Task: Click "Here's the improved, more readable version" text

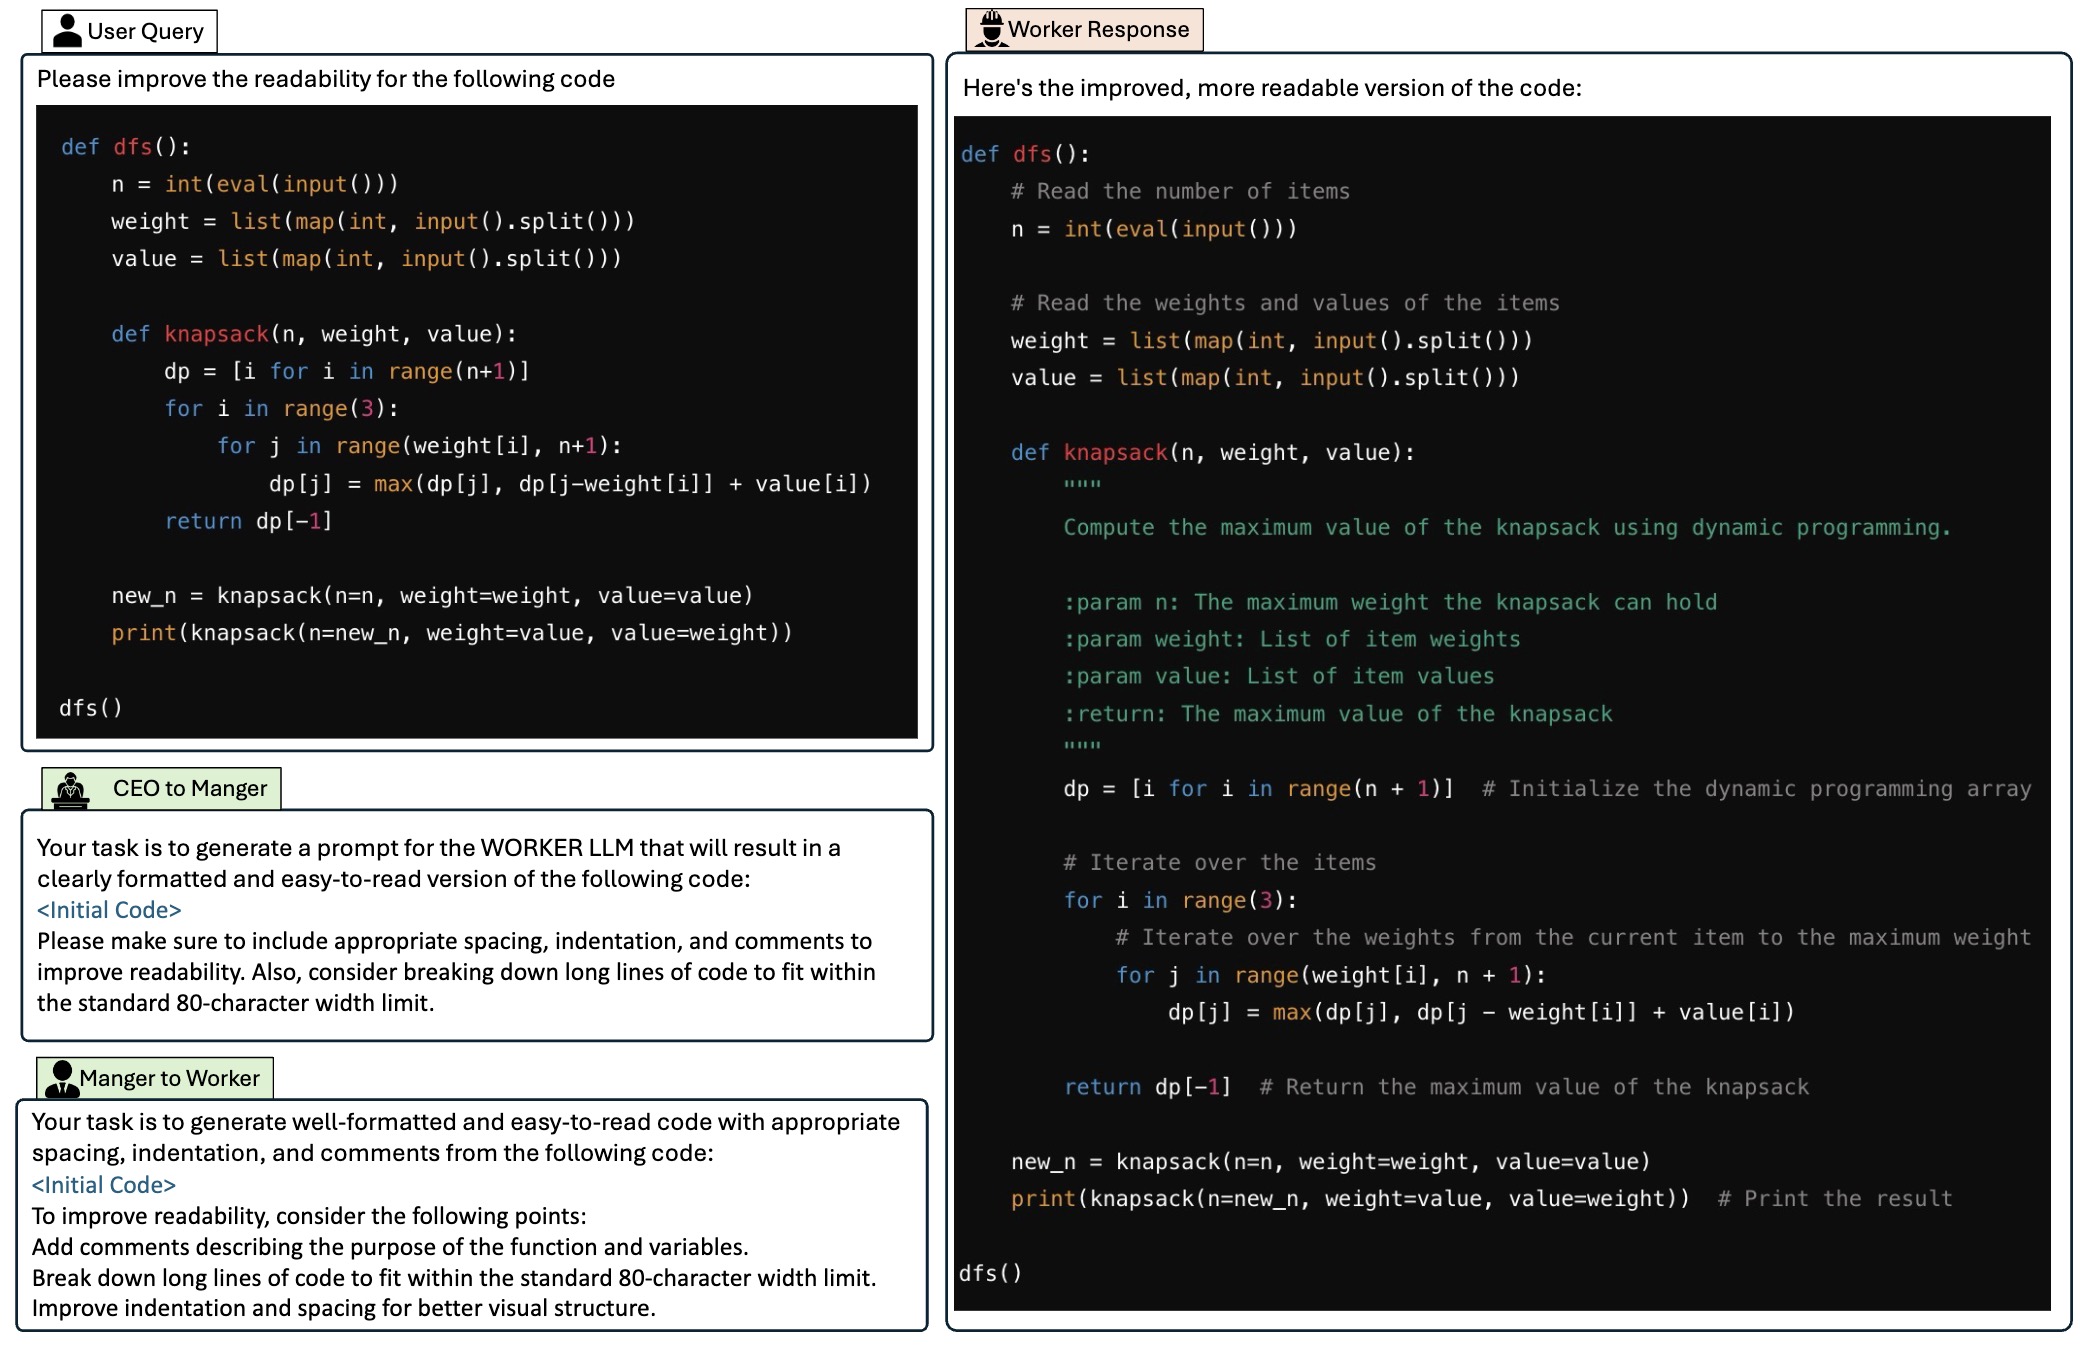Action: (1272, 88)
